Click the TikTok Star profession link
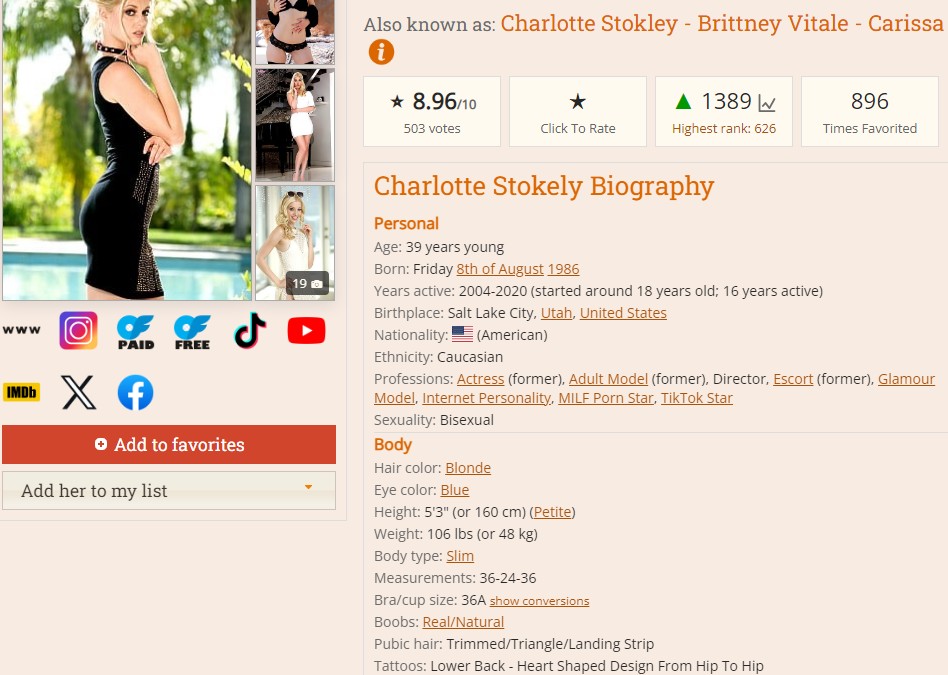The image size is (948, 675). tap(696, 398)
